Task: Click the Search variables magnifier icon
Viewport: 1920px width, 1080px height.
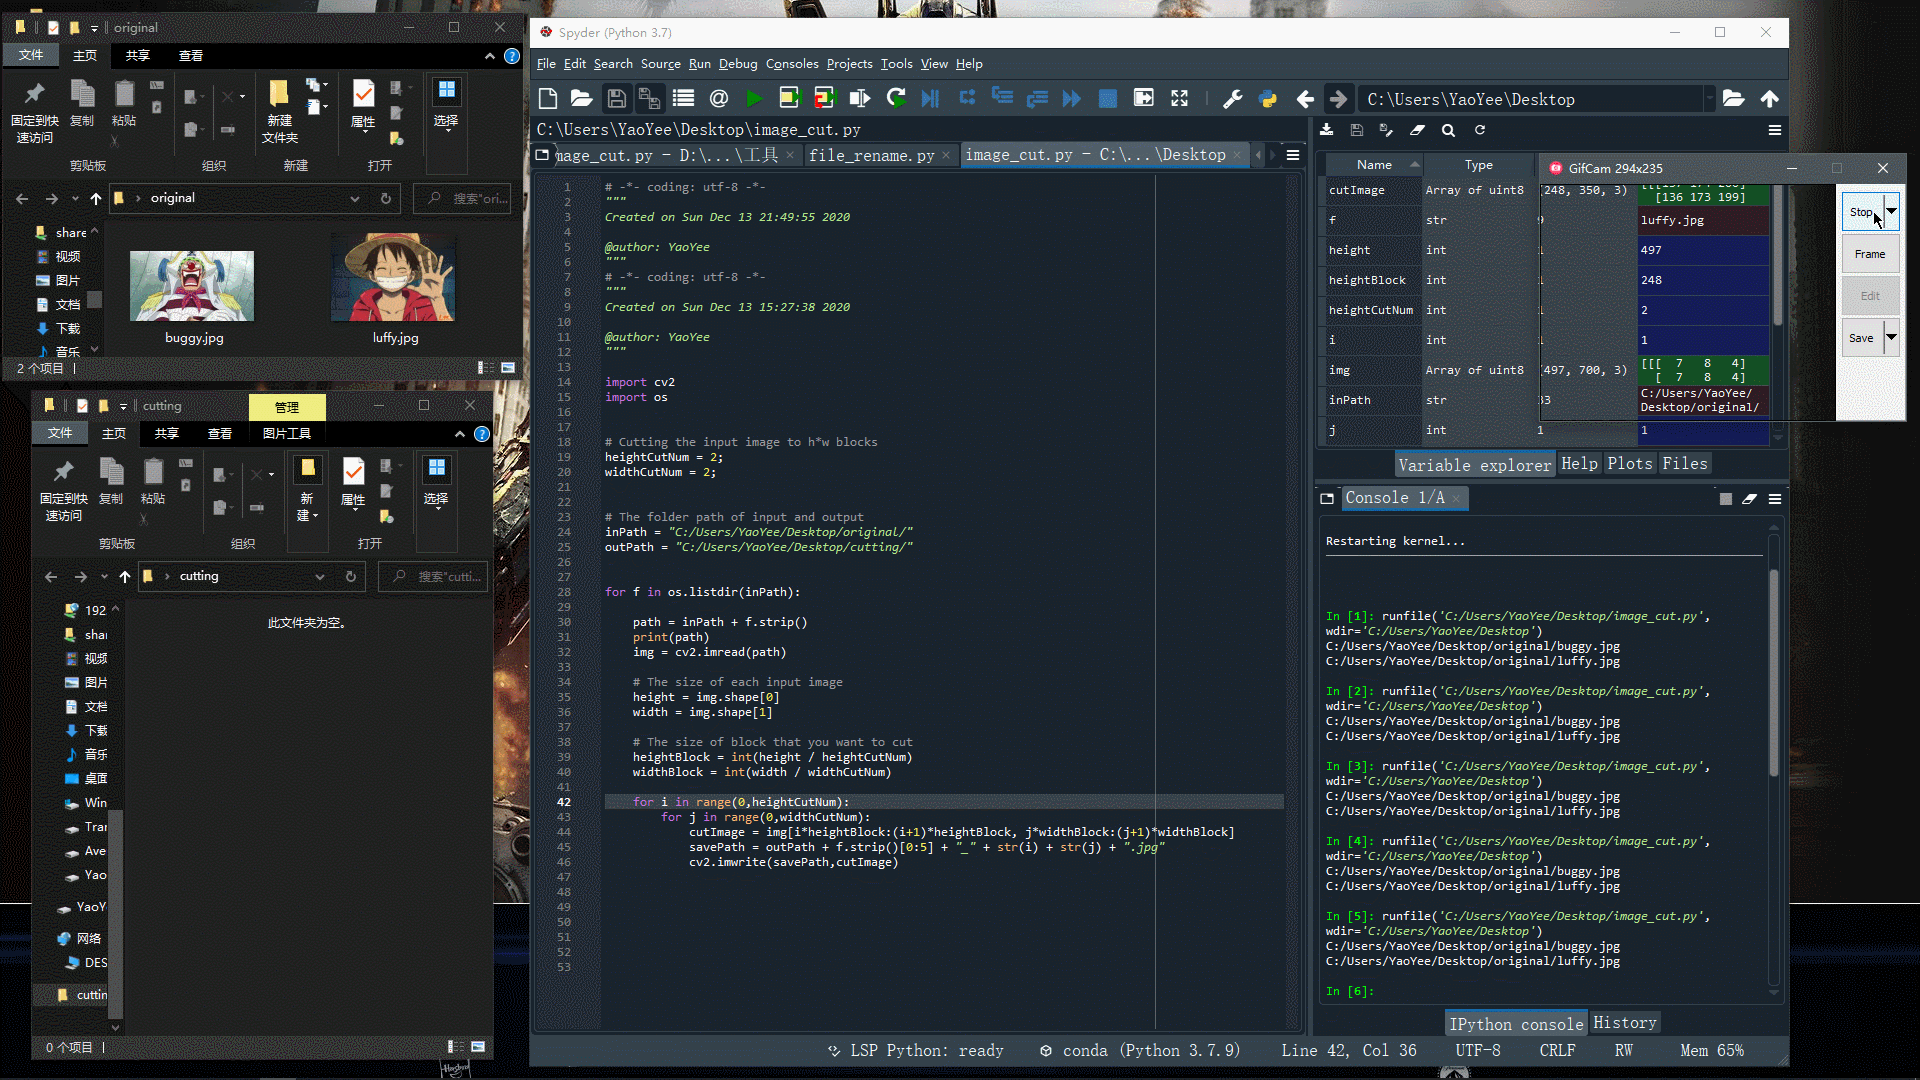Action: point(1448,130)
